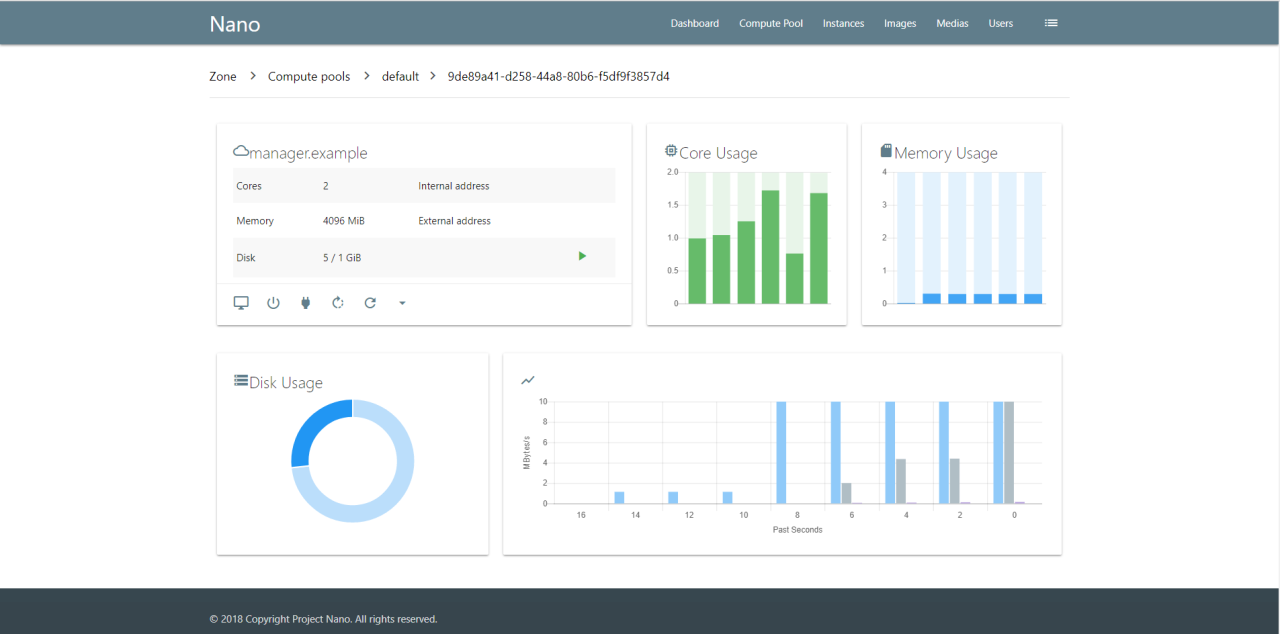
Task: Click the power shutdown icon
Action: (x=273, y=303)
